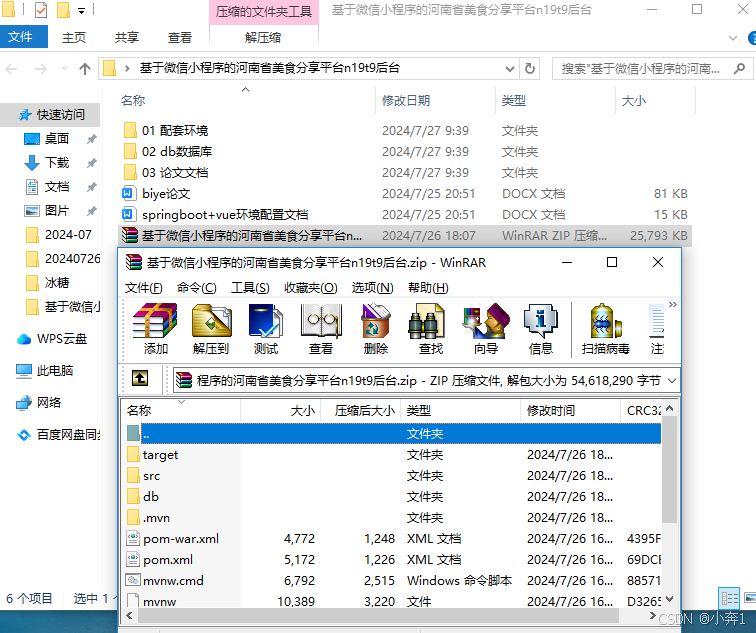The height and width of the screenshot is (633, 756).
Task: Open WinRAR 文件(F) menu
Action: coord(143,288)
